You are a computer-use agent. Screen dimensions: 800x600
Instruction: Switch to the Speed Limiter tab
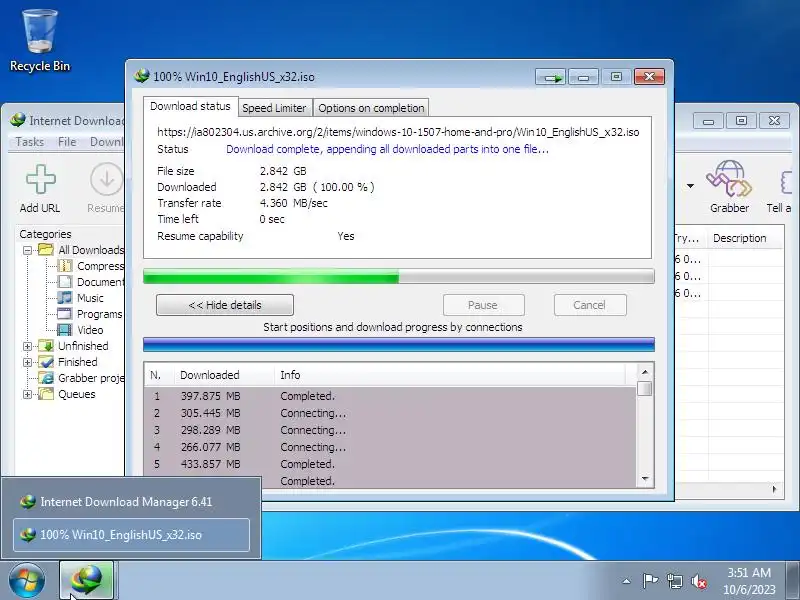point(274,108)
